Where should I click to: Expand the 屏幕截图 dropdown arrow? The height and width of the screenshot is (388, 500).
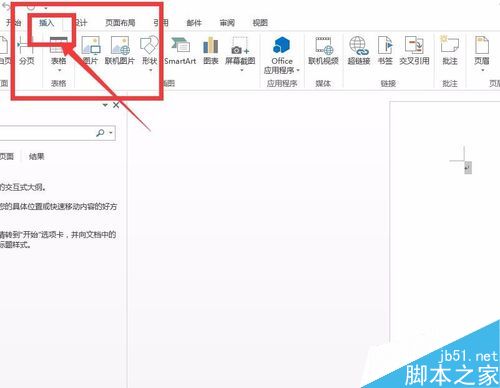click(x=242, y=70)
